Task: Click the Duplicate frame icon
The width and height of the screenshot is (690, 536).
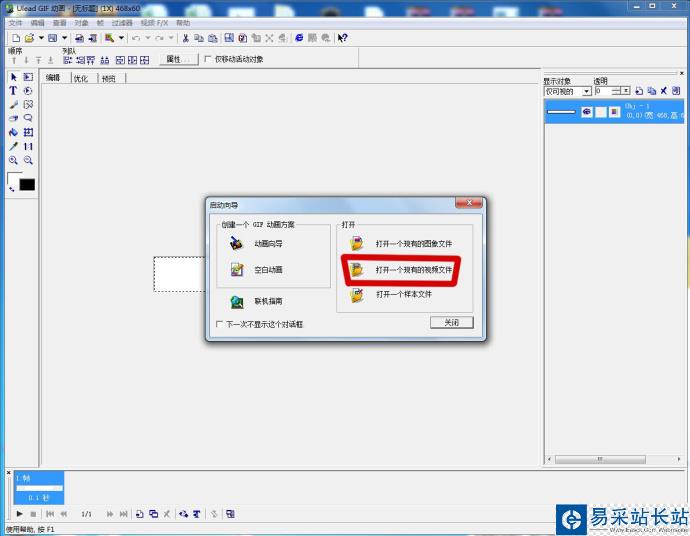Action: (153, 514)
